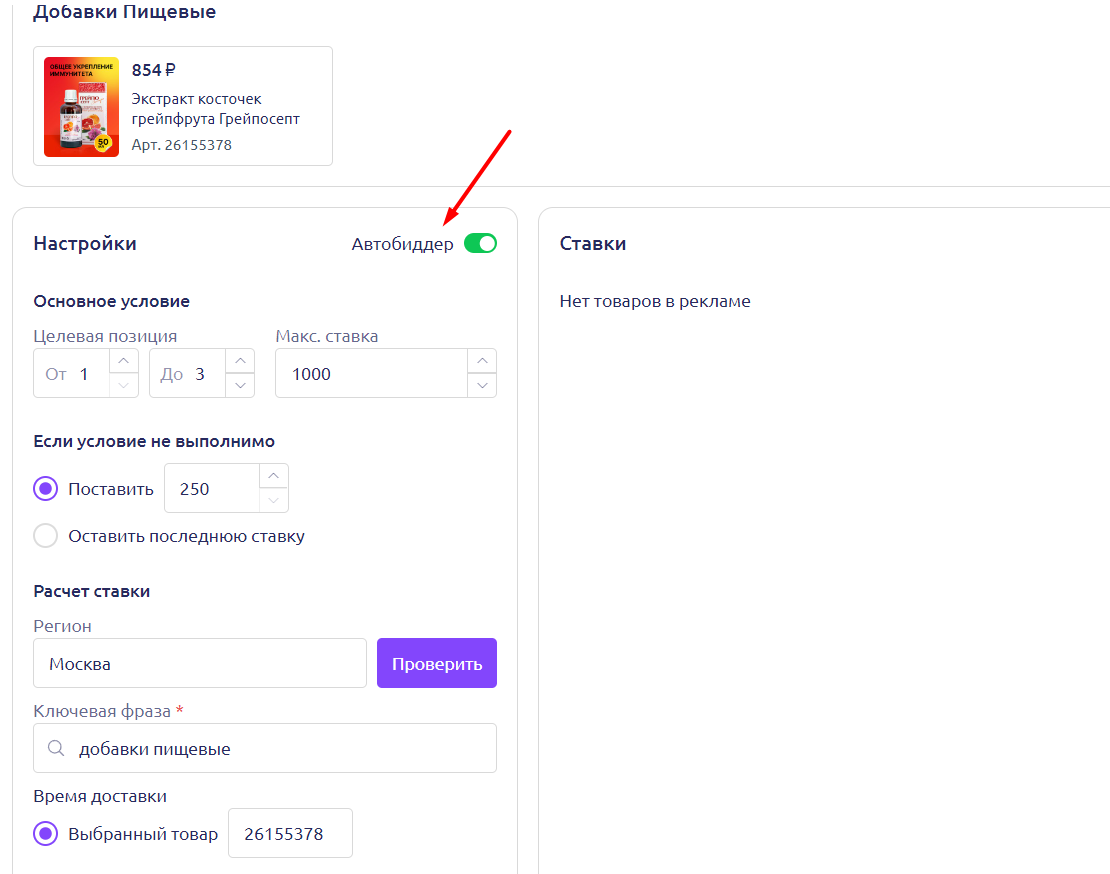The height and width of the screenshot is (874, 1110).
Task: Select the Поставить radio option
Action: click(x=46, y=489)
